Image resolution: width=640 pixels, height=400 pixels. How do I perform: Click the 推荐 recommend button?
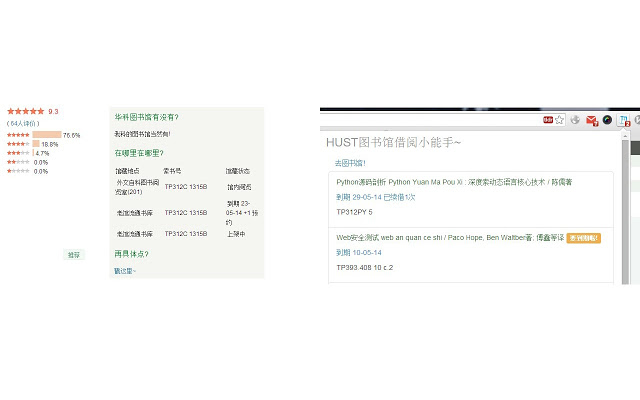(74, 255)
